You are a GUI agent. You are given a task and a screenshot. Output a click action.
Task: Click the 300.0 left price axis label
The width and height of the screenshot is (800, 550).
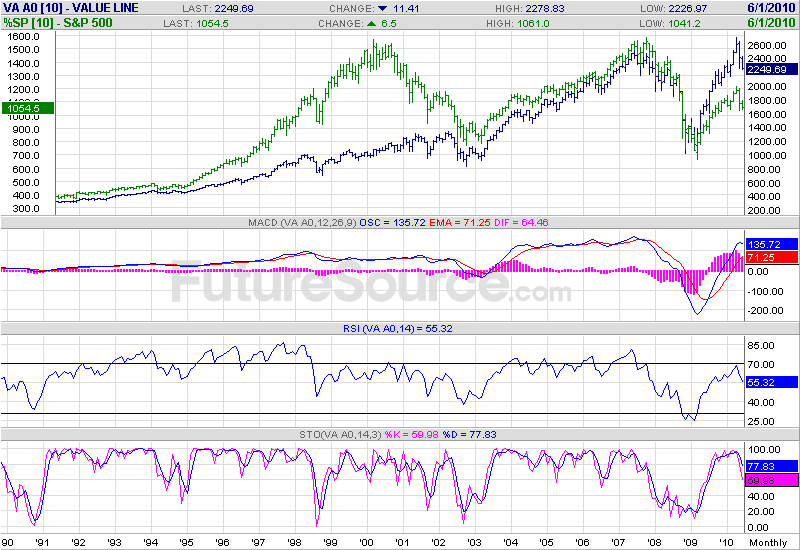26,208
